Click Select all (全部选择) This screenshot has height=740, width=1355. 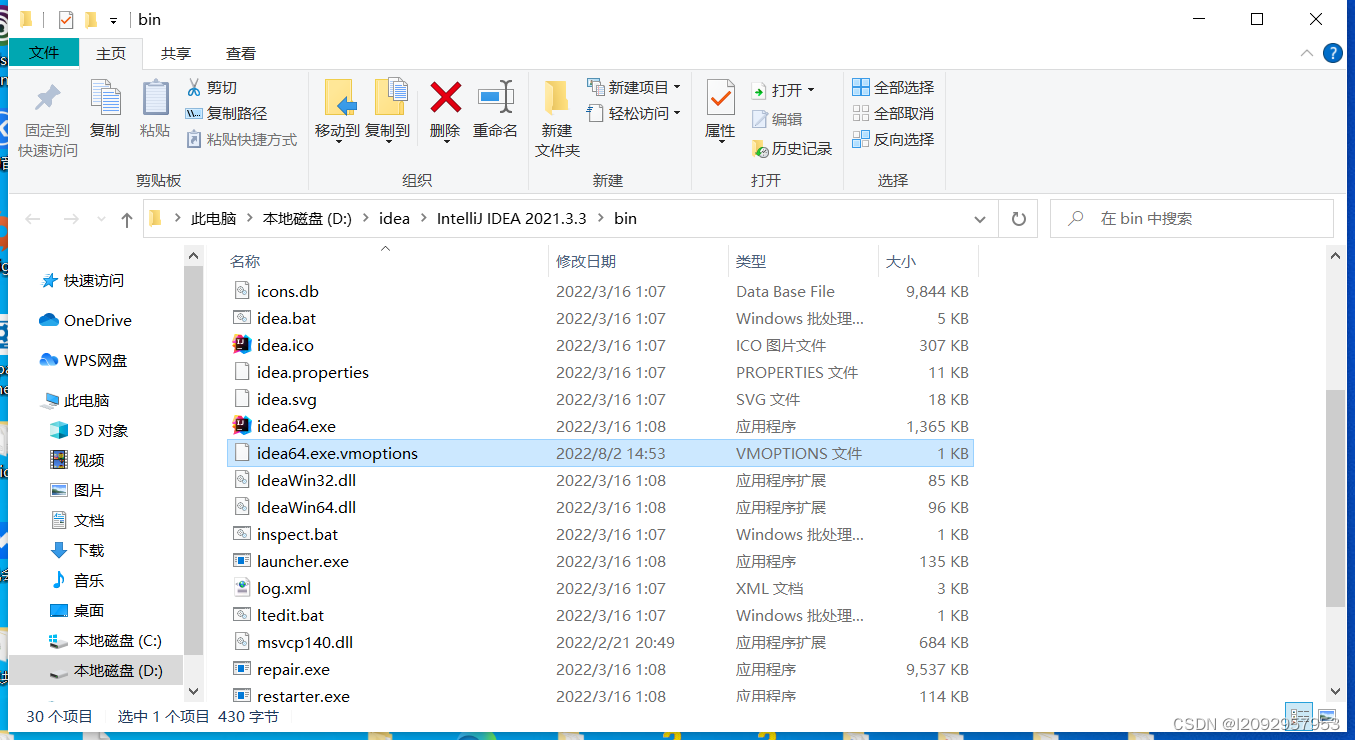[x=893, y=88]
